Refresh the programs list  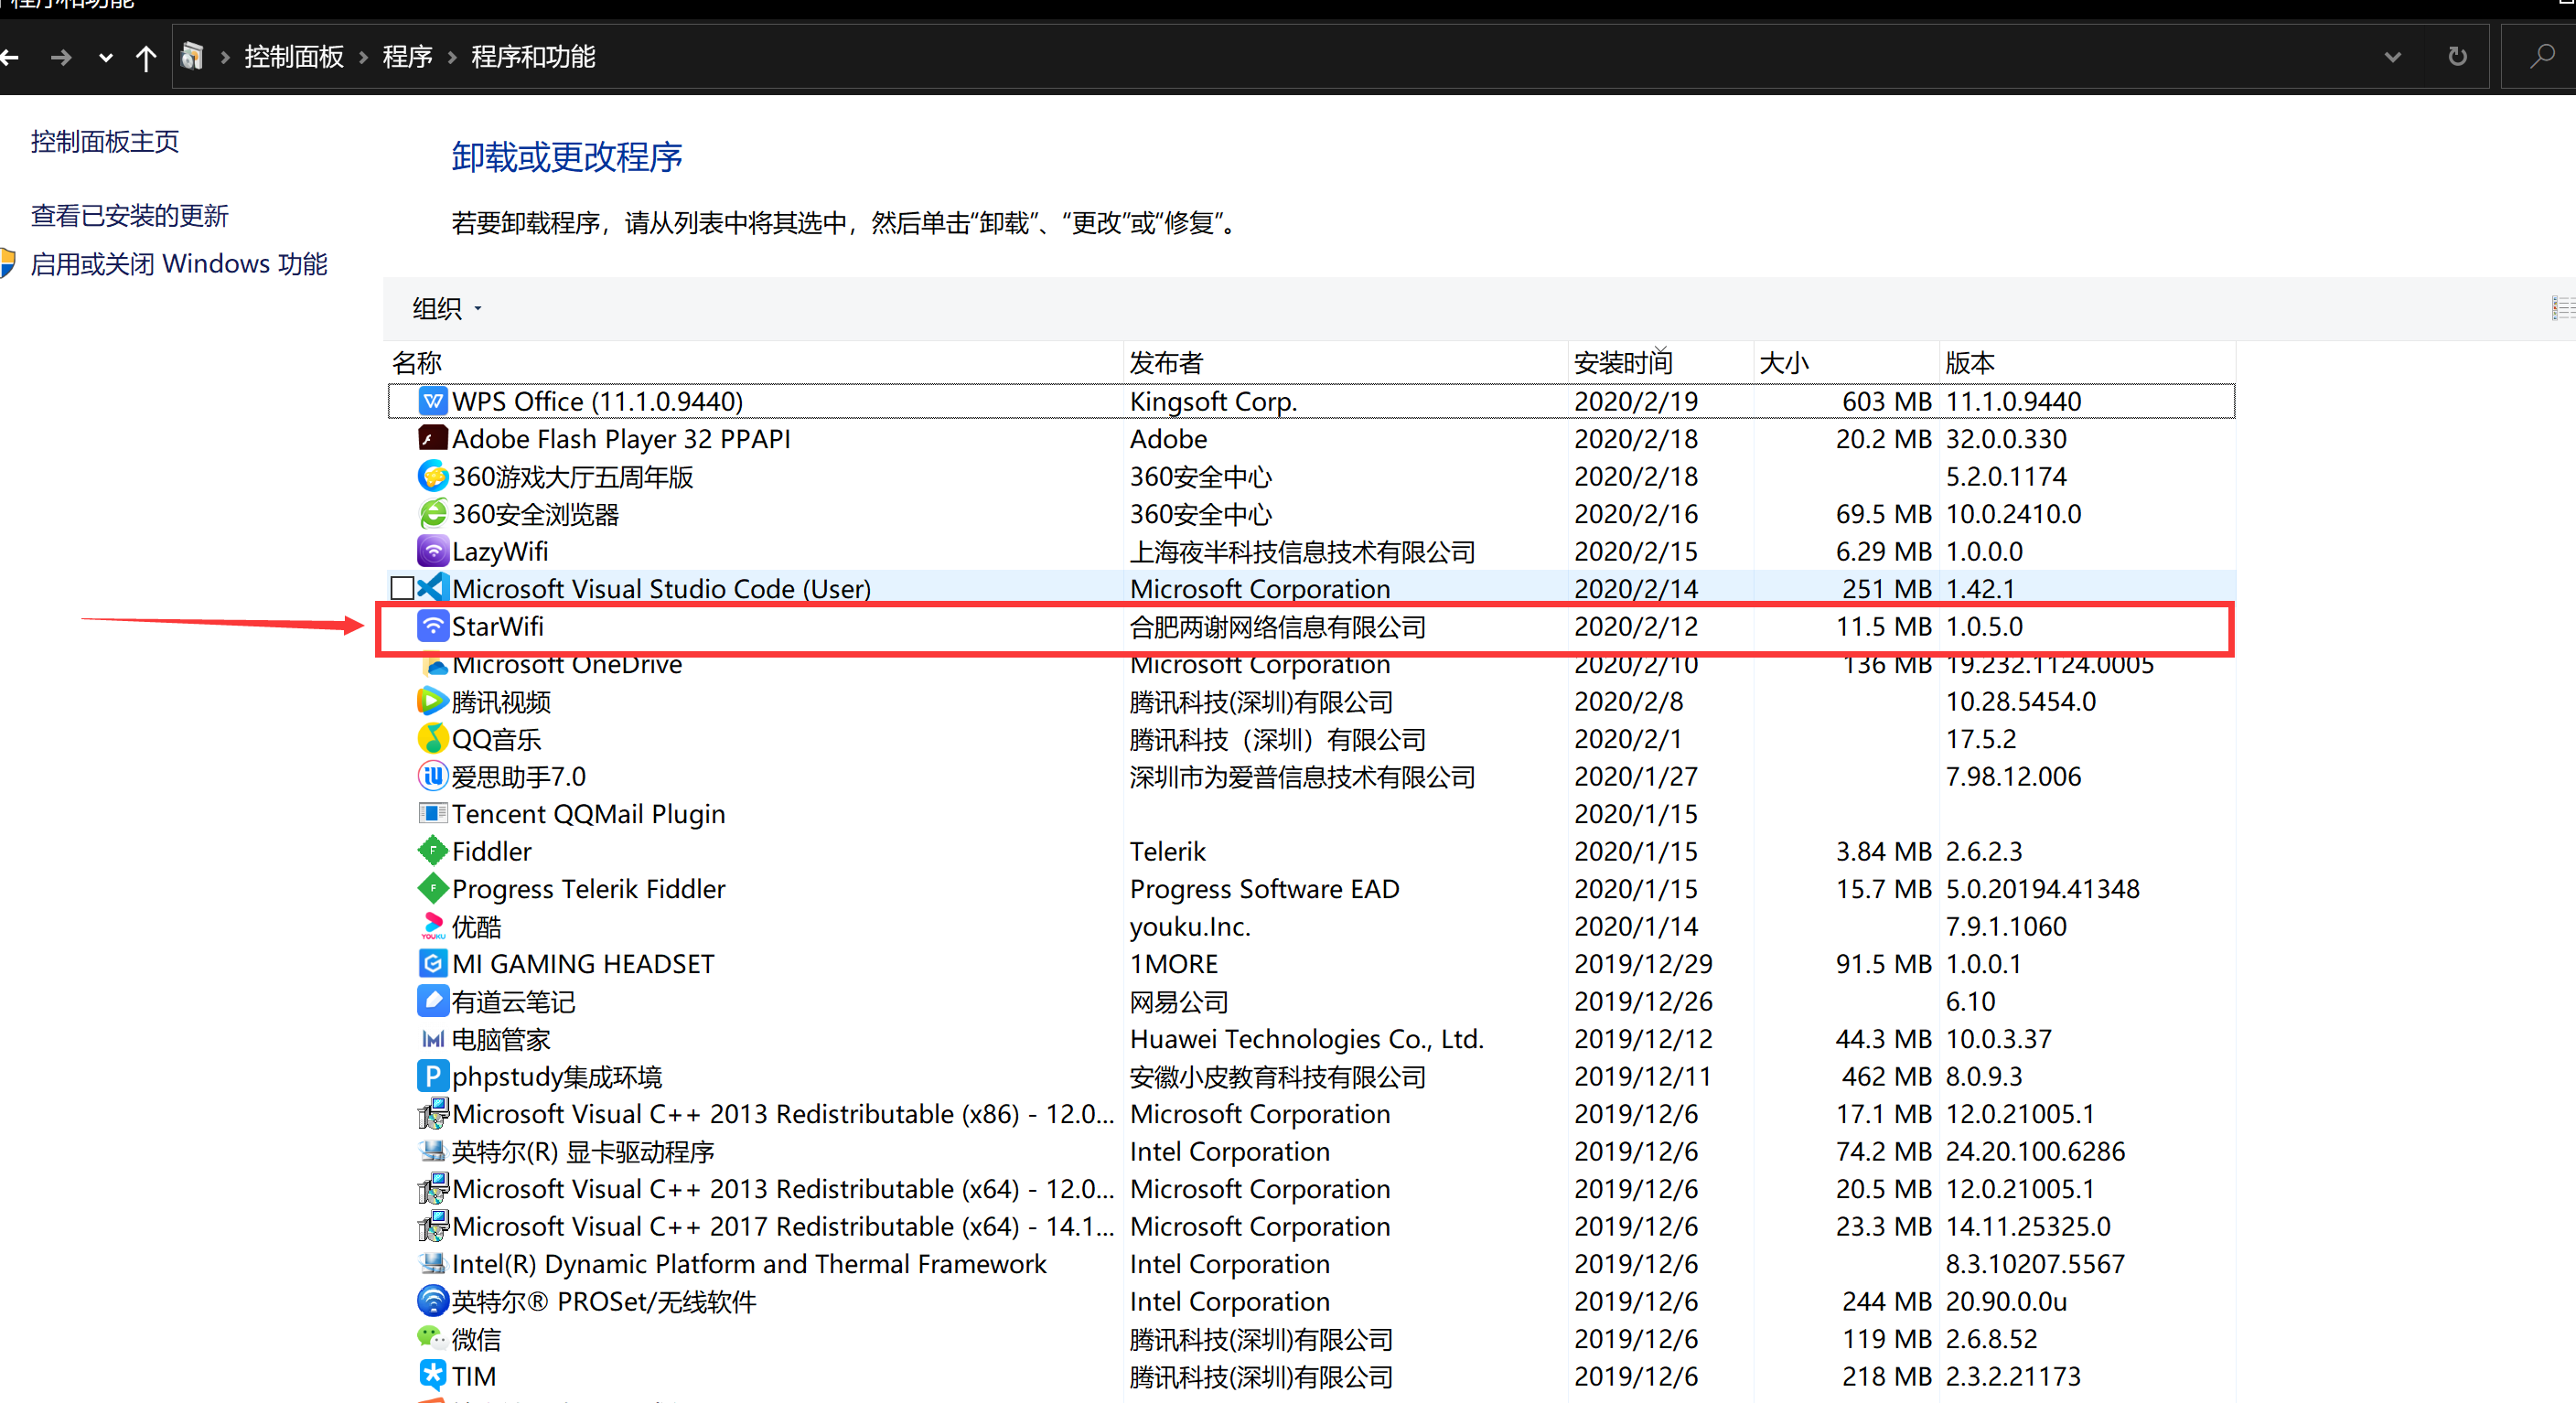pyautogui.click(x=2457, y=57)
